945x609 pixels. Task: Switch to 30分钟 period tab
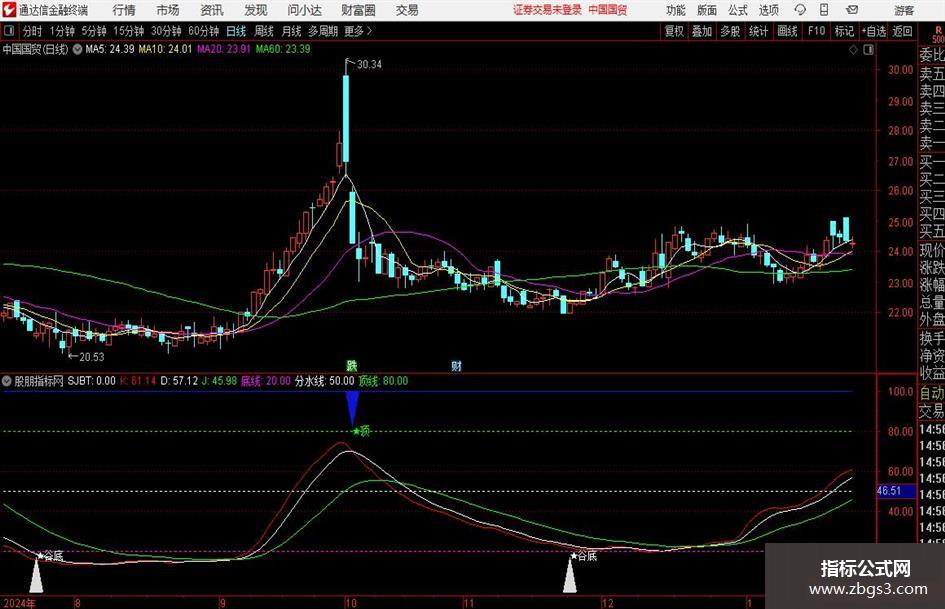(x=166, y=31)
